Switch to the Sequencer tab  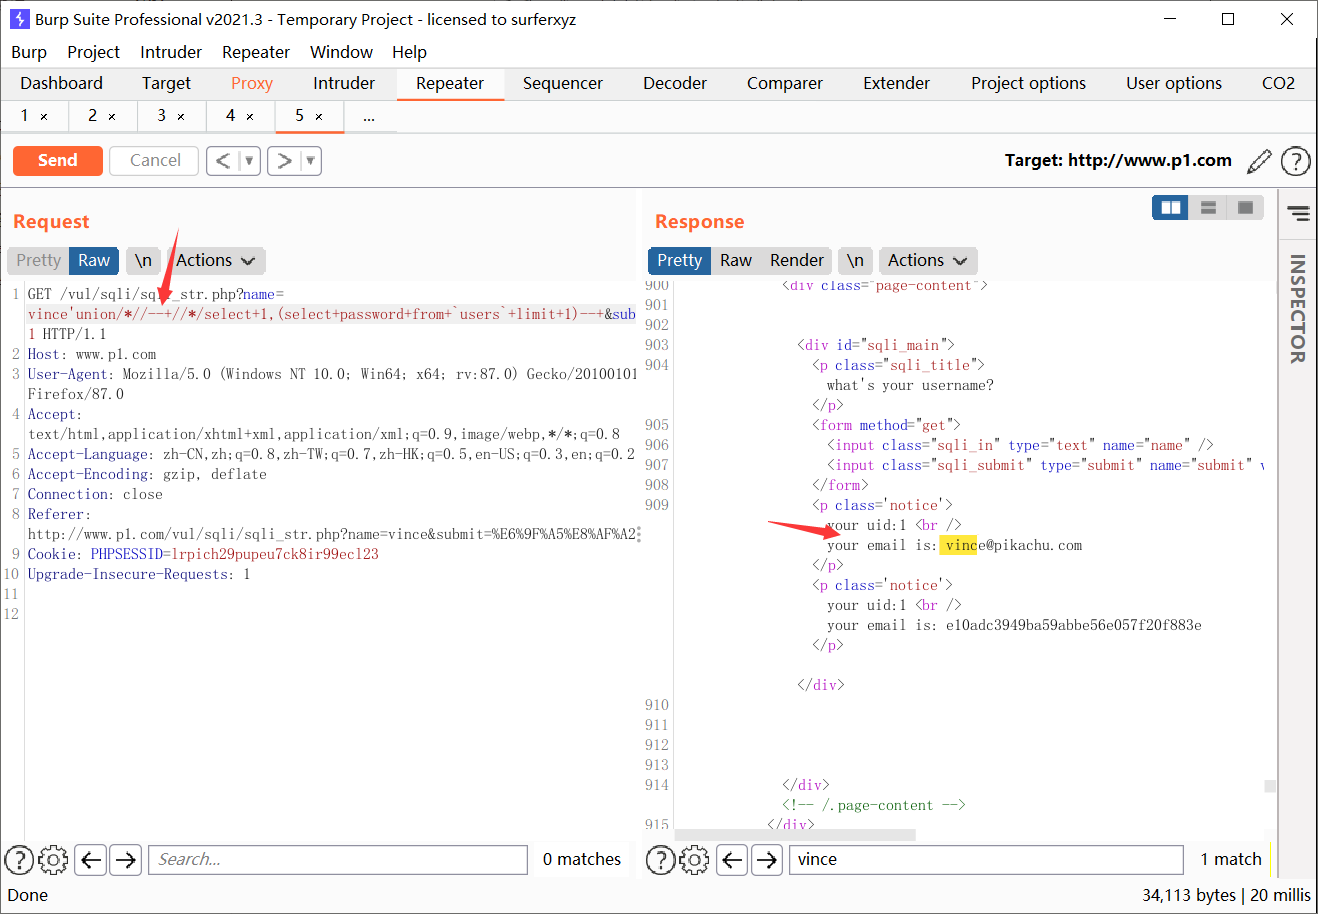563,83
